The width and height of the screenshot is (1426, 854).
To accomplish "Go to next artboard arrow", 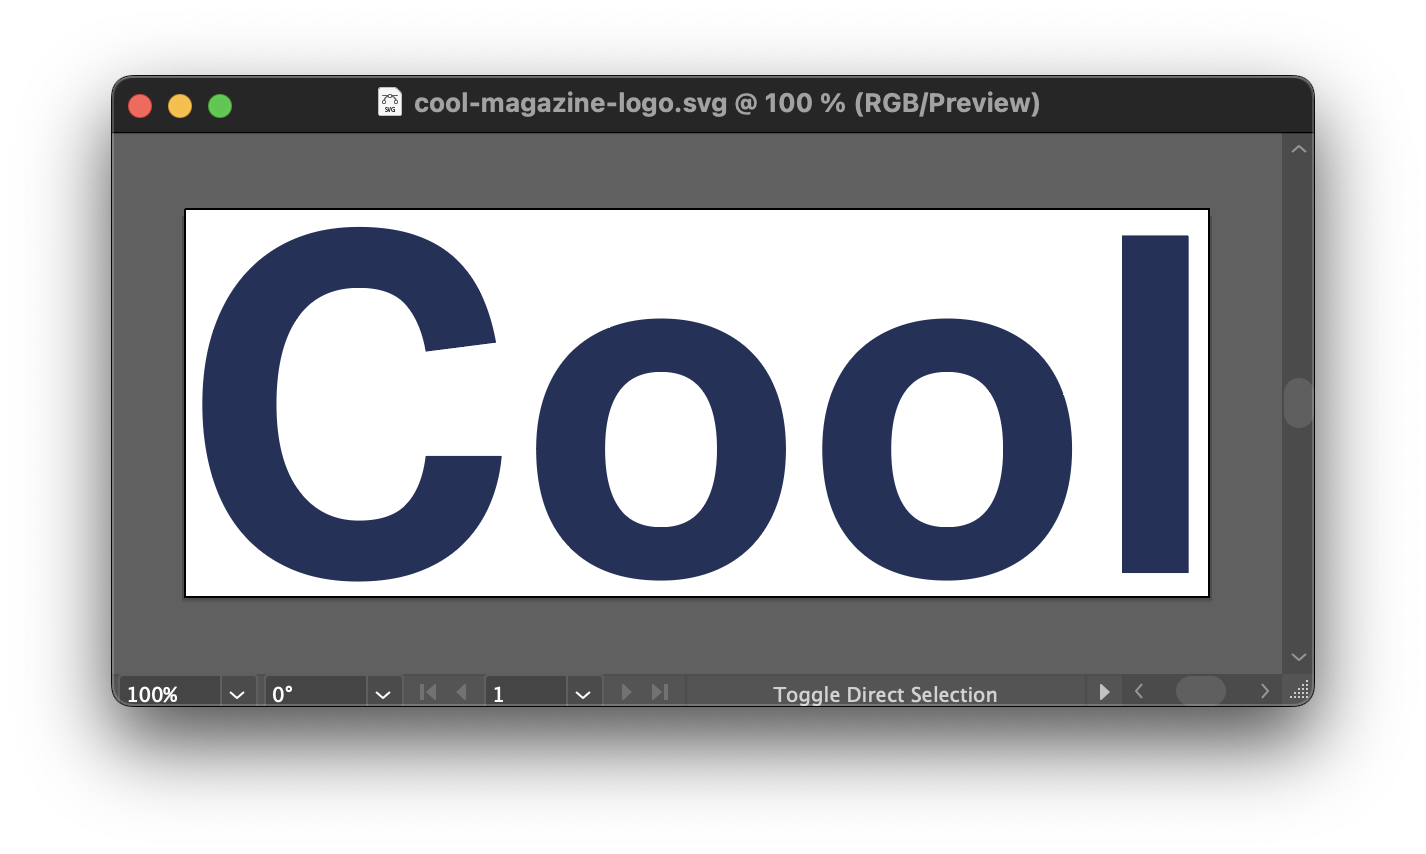I will tap(626, 692).
